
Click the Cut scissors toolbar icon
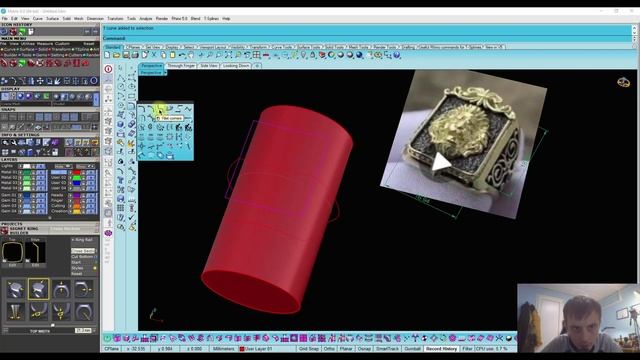coord(154,55)
